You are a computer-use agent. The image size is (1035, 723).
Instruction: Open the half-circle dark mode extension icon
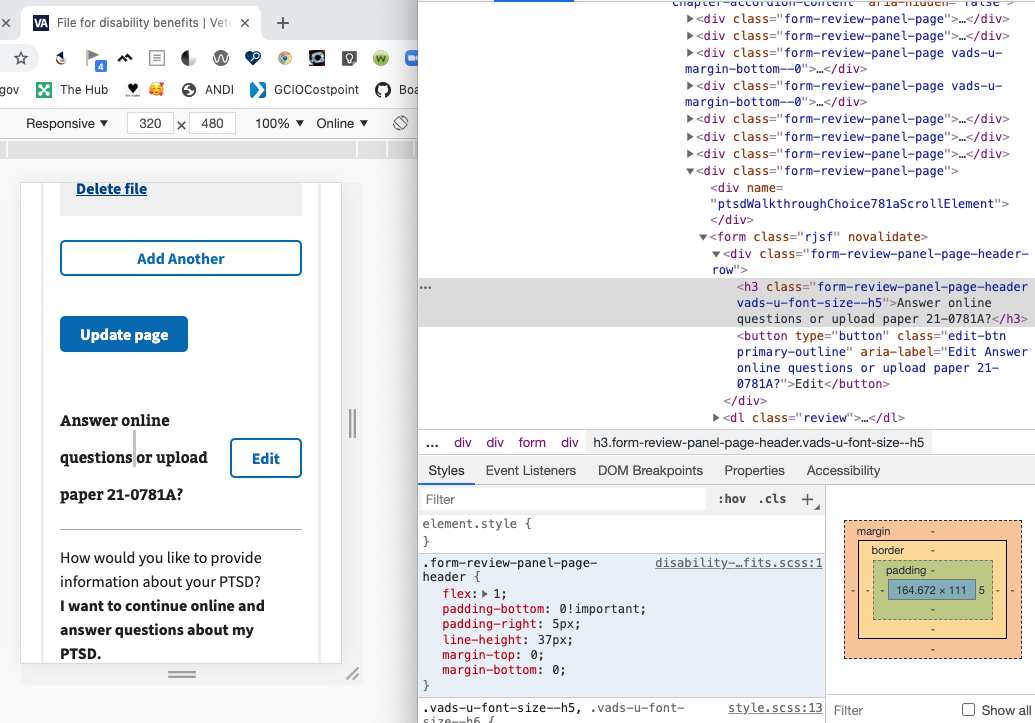188,58
